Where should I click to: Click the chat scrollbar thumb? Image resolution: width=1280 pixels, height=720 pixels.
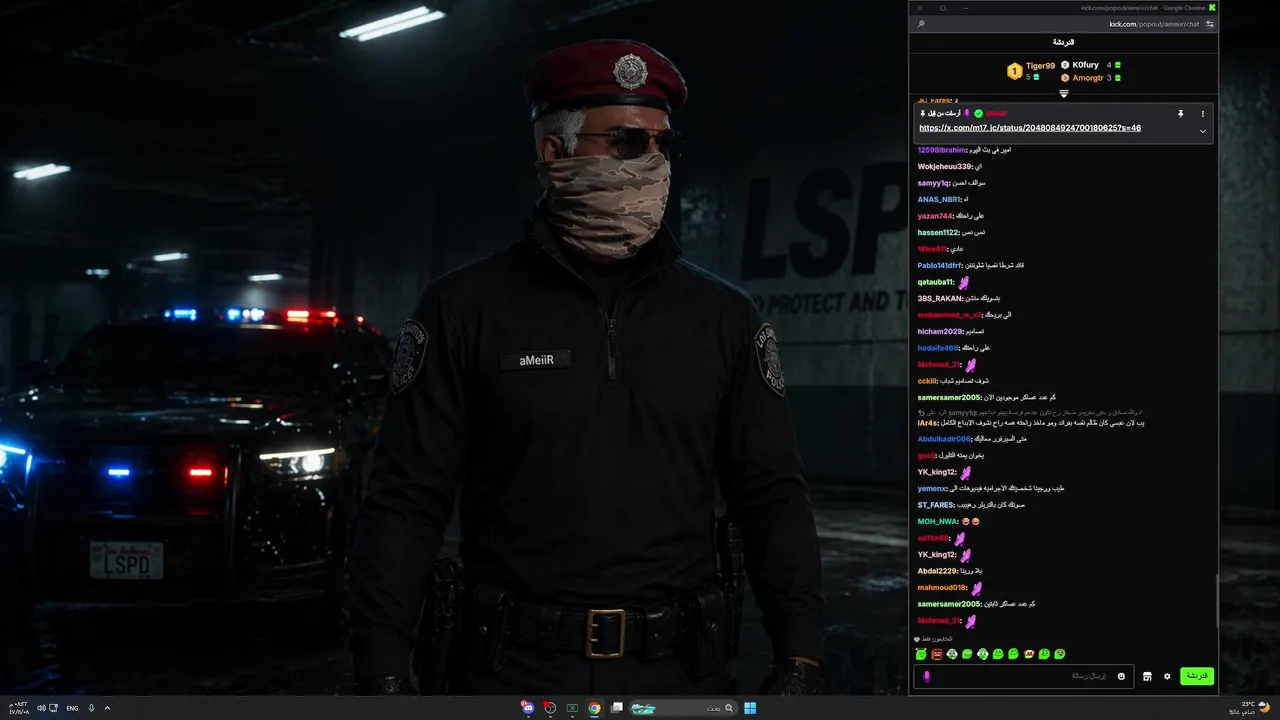1216,600
